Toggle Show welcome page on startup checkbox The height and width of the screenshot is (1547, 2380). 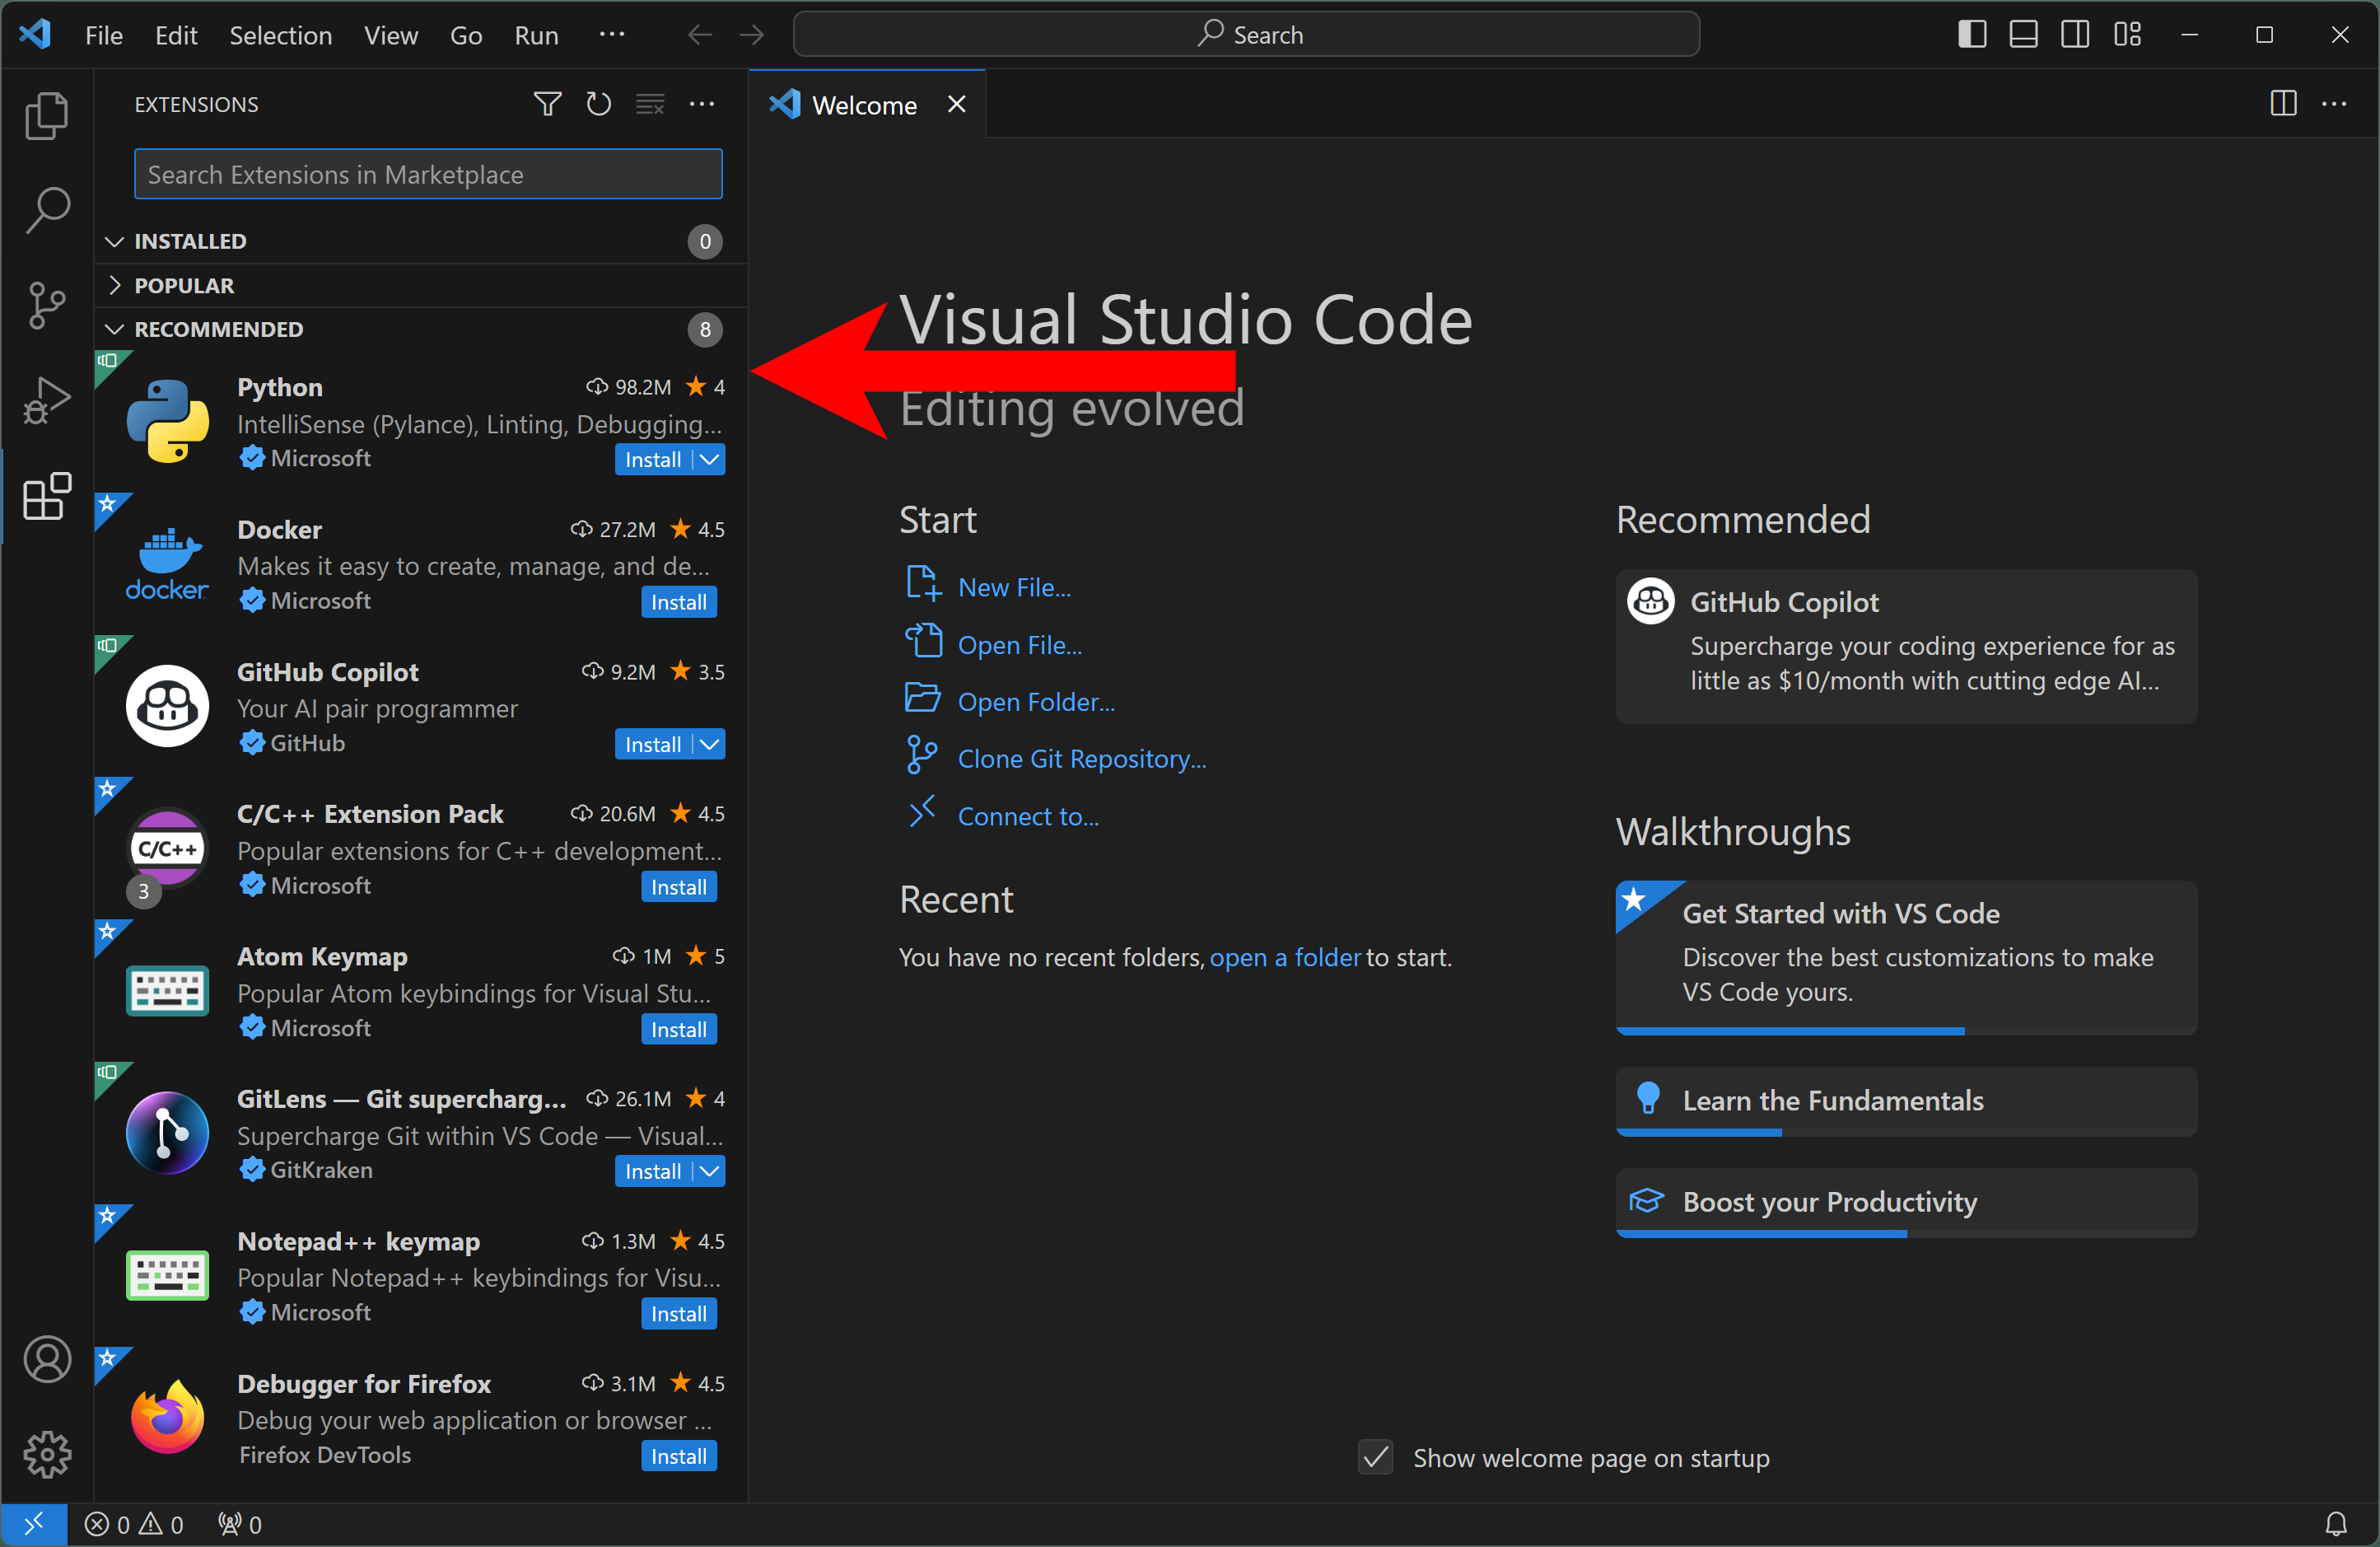coord(1376,1457)
